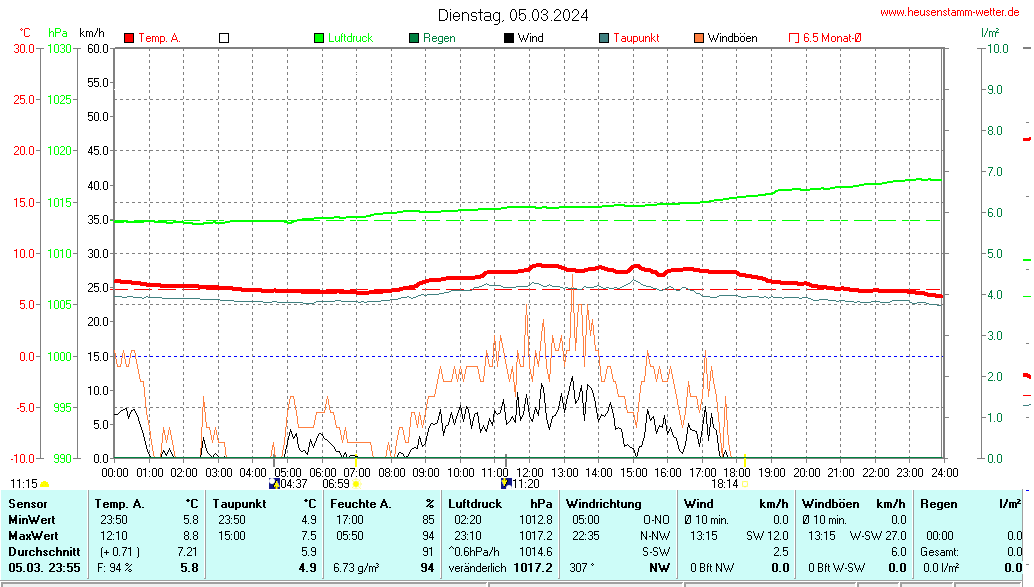Click the Sensor header in the table
Image resolution: width=1034 pixels, height=587 pixels.
(28, 504)
